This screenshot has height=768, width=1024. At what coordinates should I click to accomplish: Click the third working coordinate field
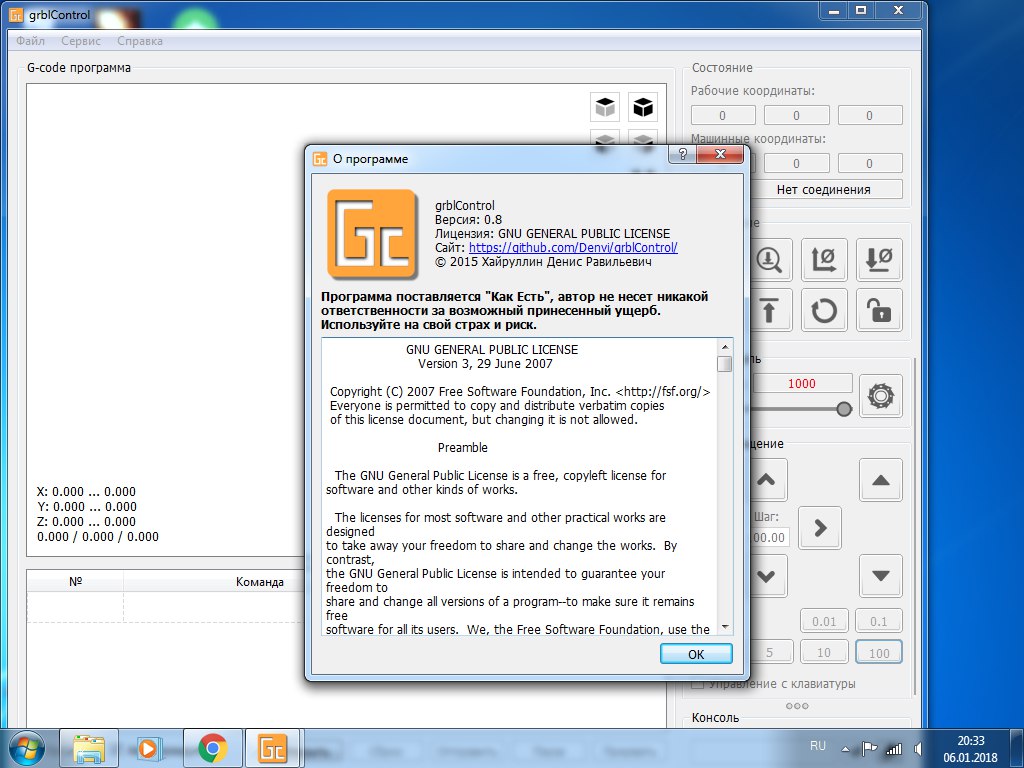tap(870, 116)
